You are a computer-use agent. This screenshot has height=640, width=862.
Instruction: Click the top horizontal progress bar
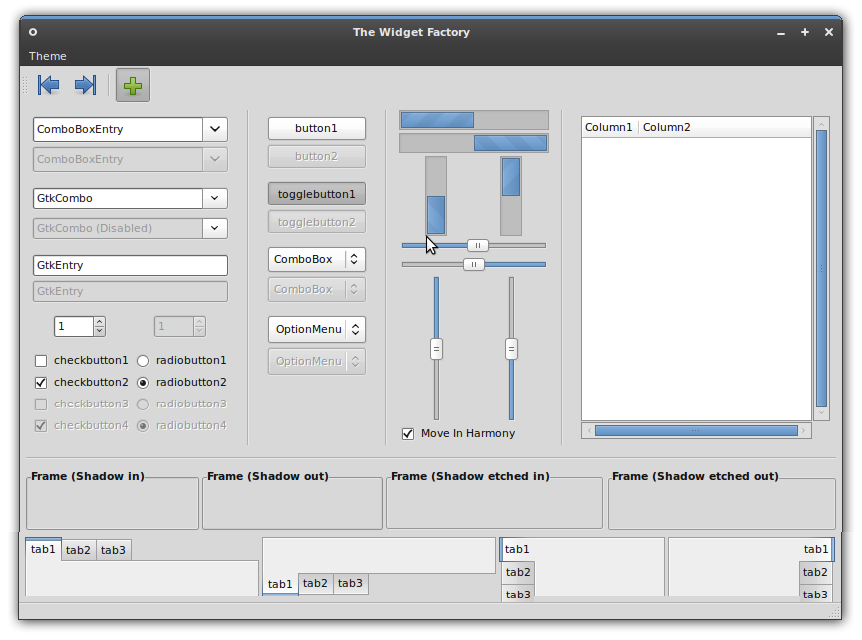pos(474,120)
